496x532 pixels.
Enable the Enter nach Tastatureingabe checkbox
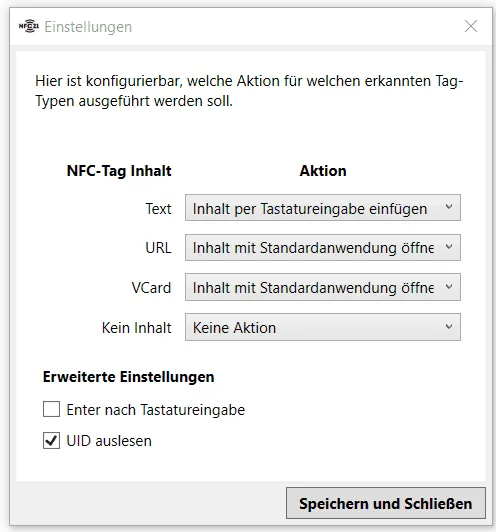[x=52, y=409]
